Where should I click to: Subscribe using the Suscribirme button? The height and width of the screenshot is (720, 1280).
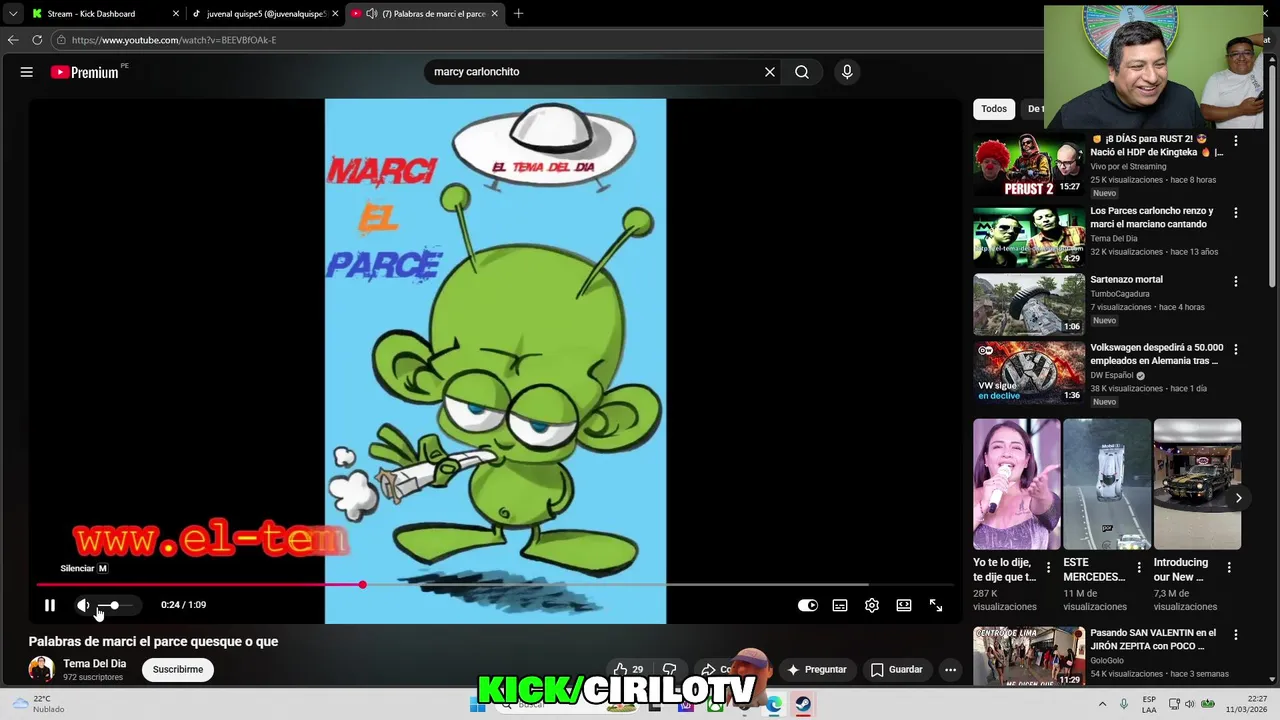point(178,670)
